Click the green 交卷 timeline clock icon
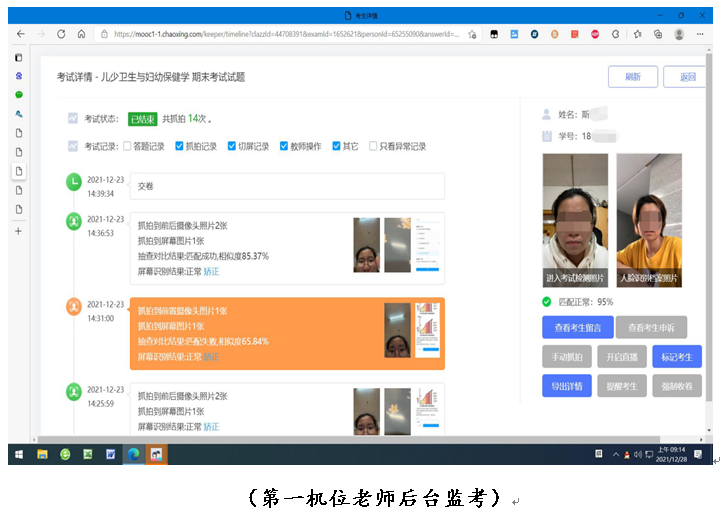Image resolution: width=723 pixels, height=511 pixels. coord(73,182)
